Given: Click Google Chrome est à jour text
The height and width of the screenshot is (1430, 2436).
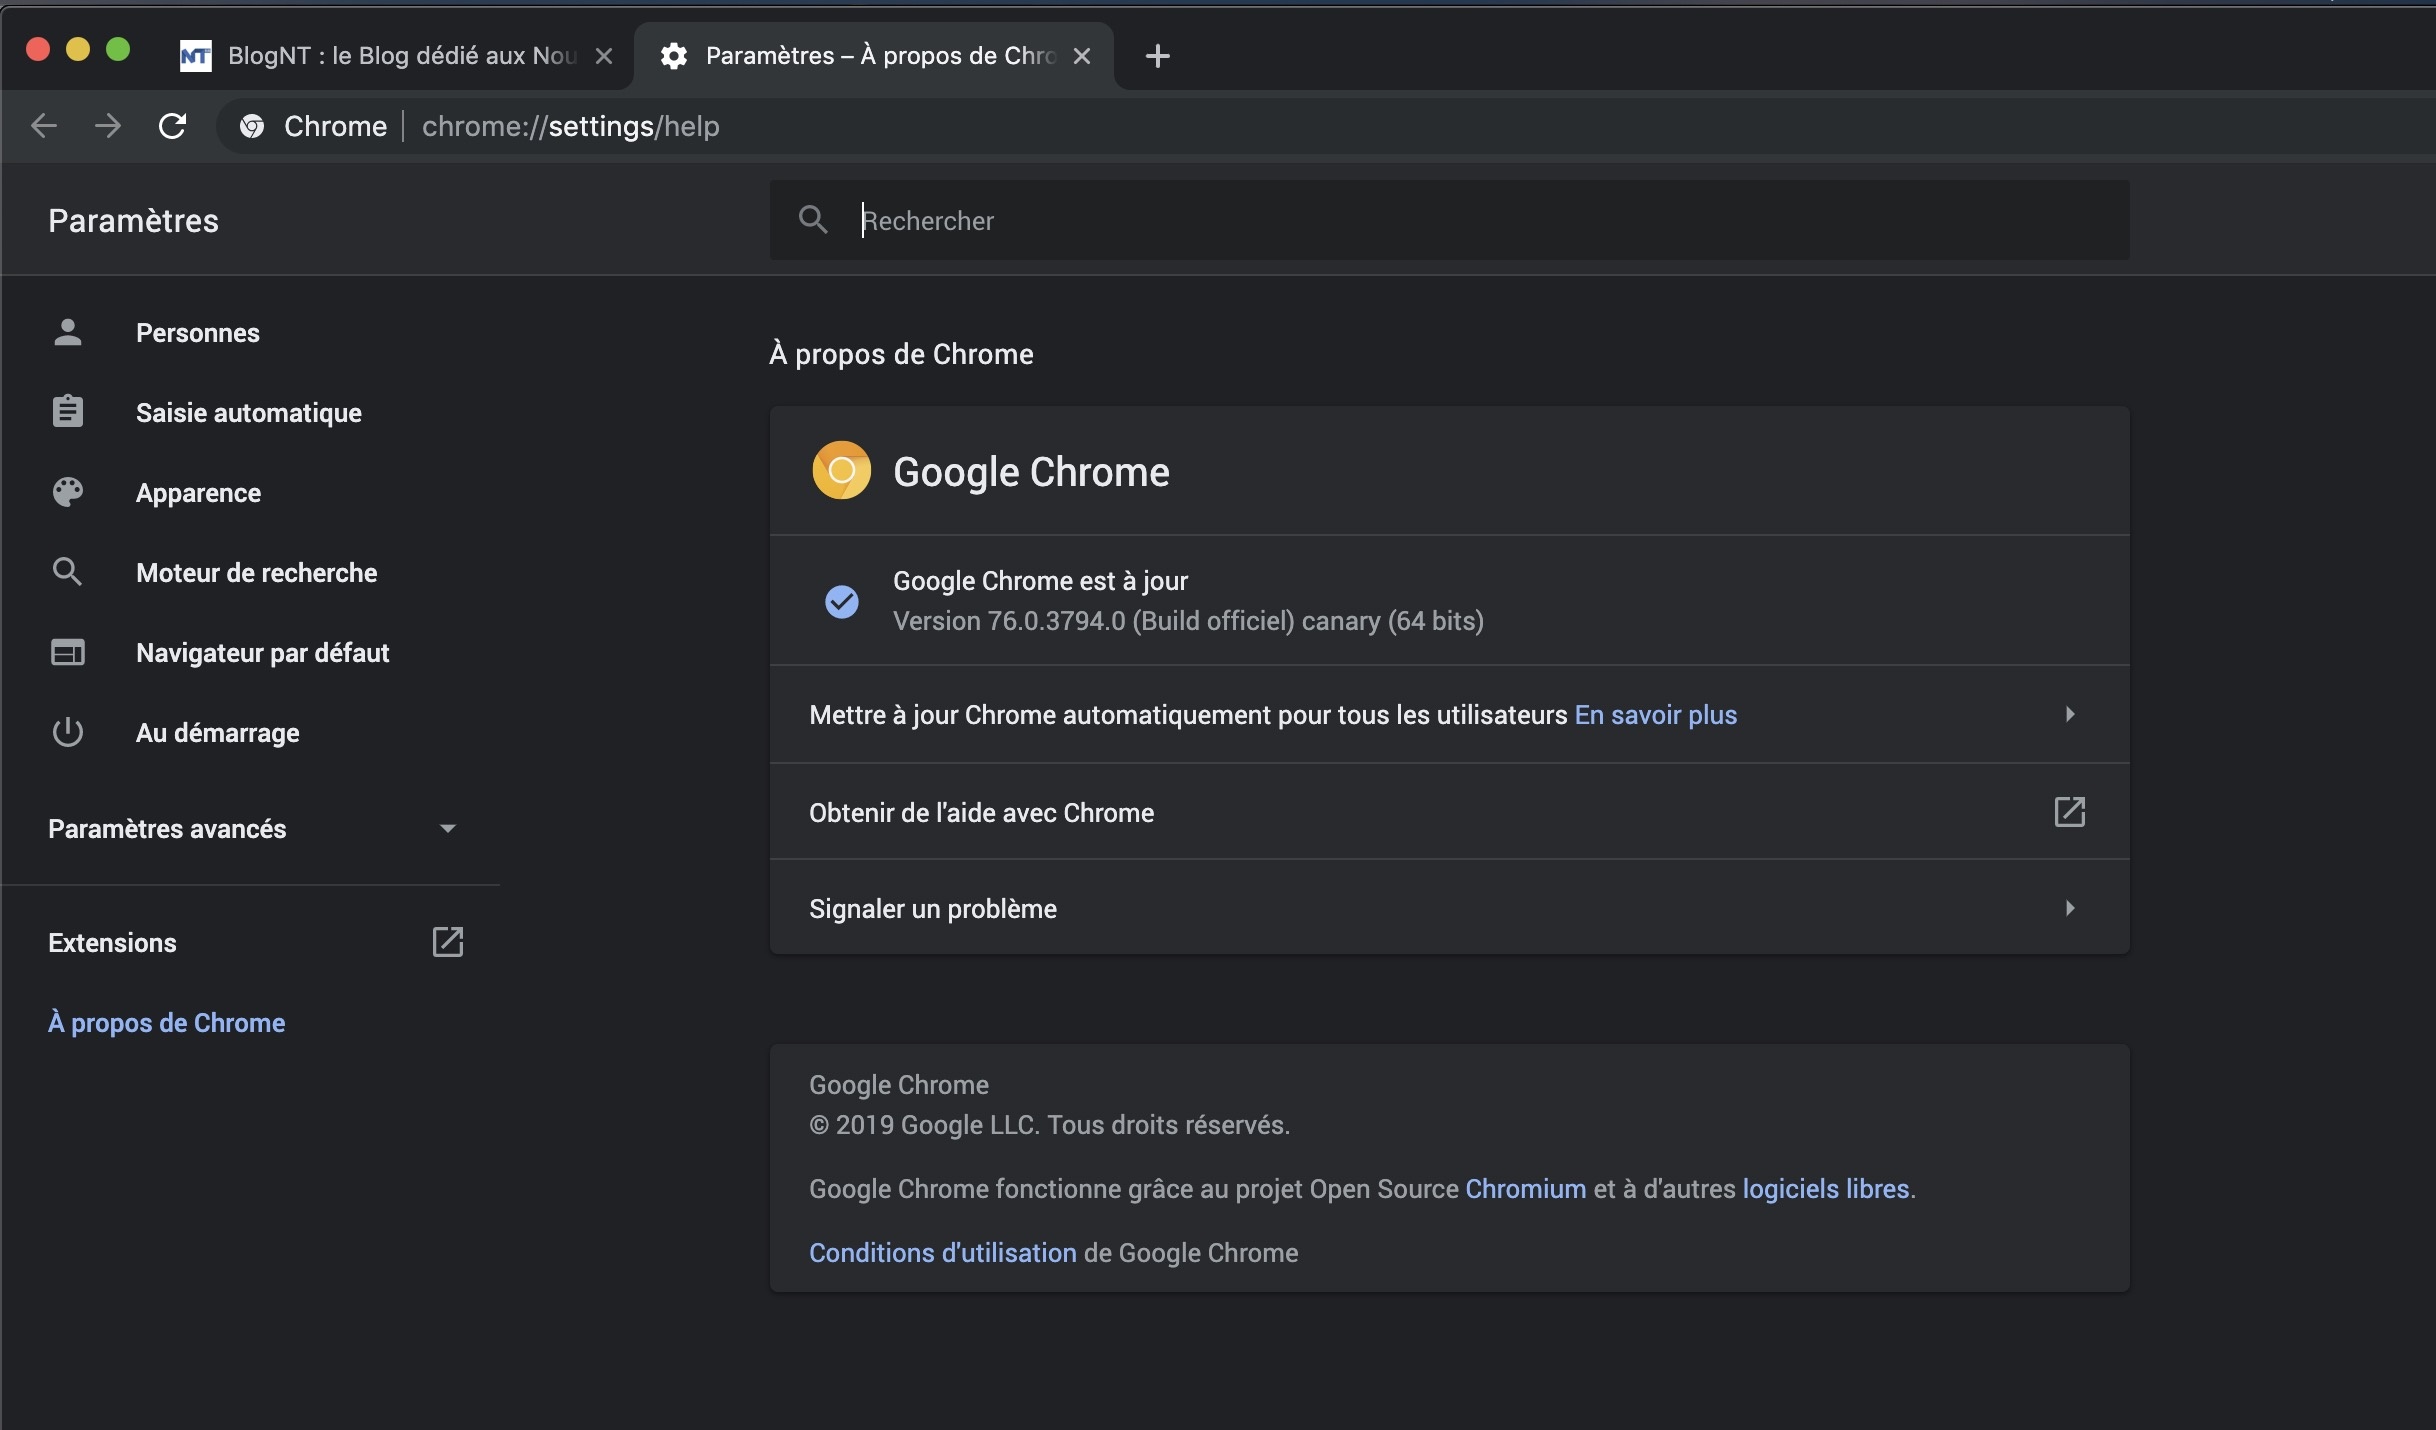Looking at the screenshot, I should pyautogui.click(x=1040, y=581).
